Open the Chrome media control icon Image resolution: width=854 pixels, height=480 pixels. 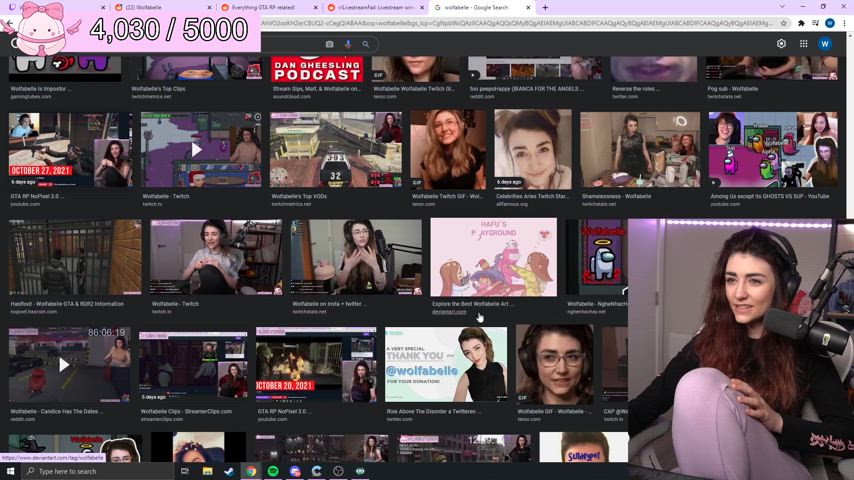pyautogui.click(x=815, y=23)
